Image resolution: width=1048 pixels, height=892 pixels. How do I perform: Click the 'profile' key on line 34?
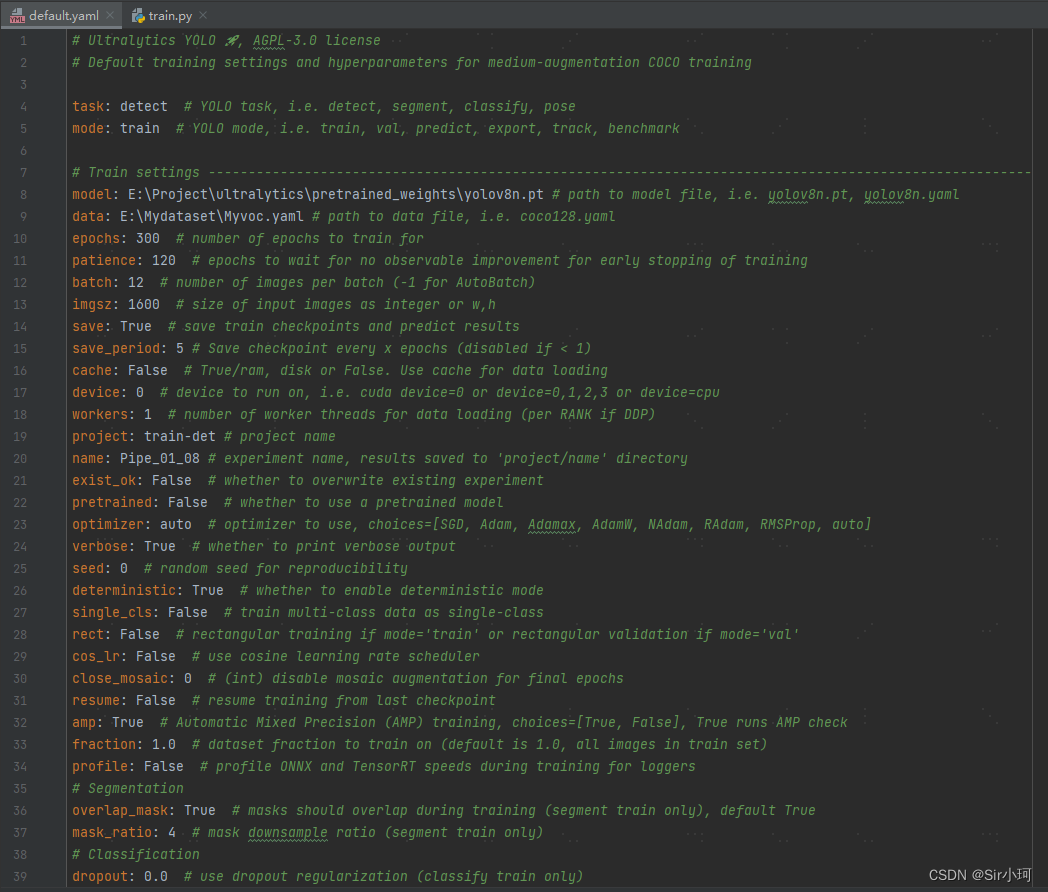click(x=100, y=767)
